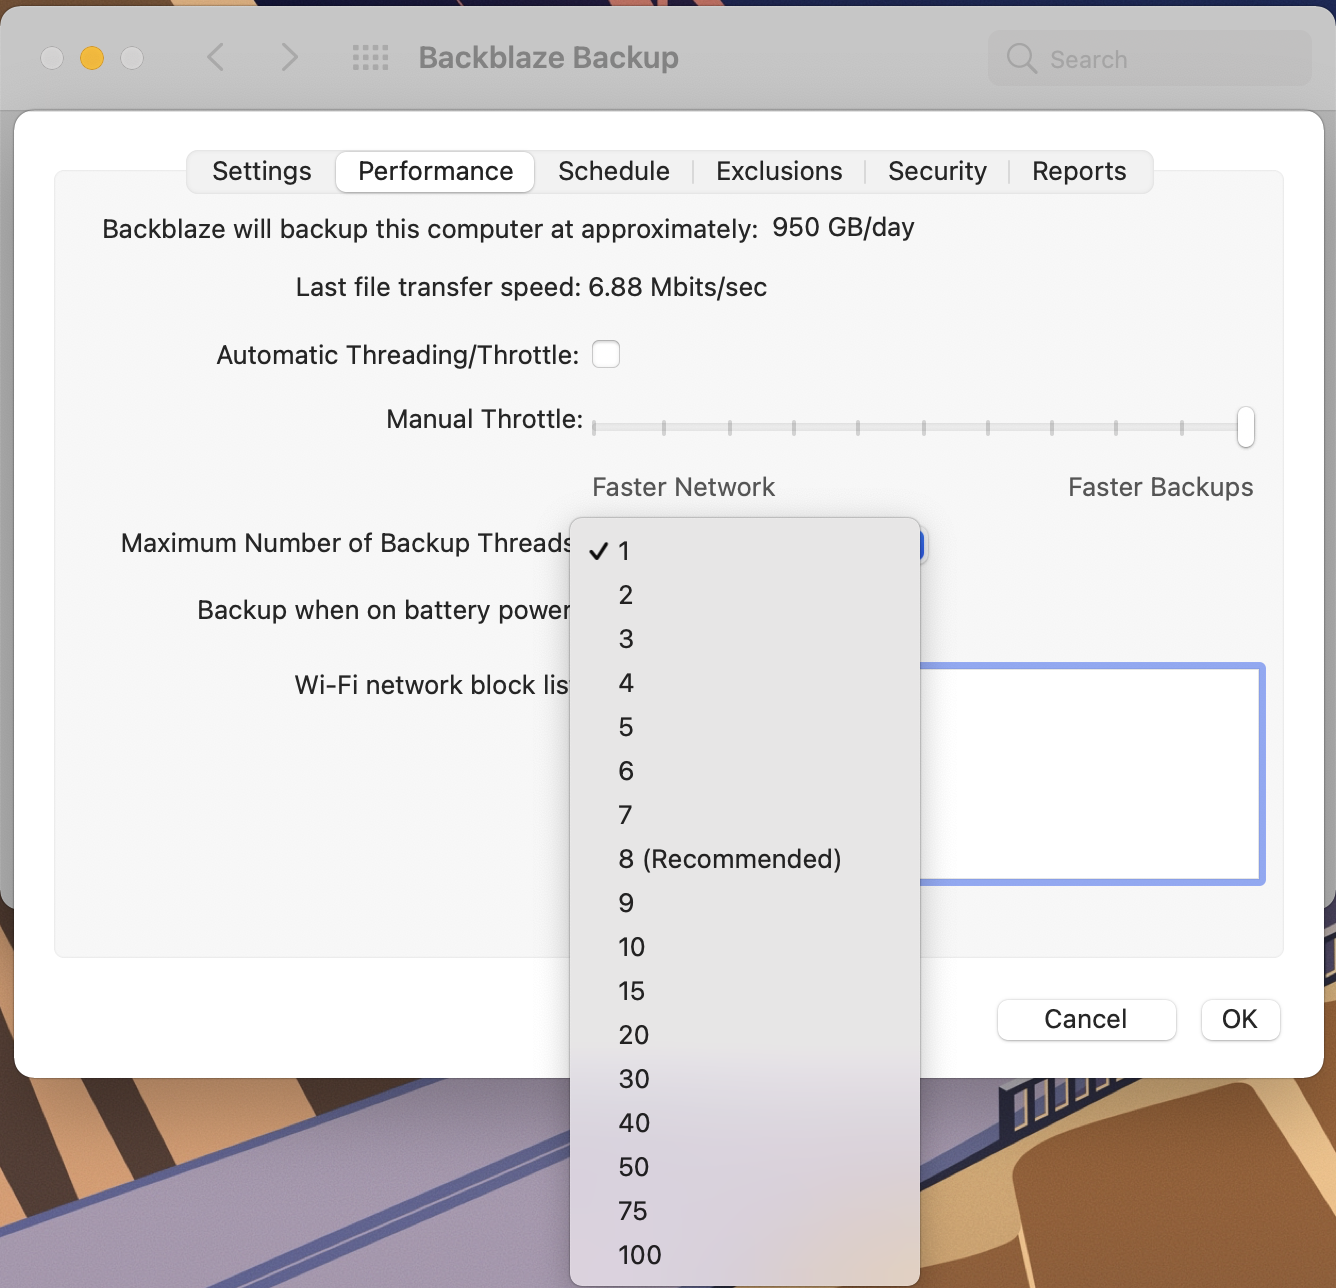Click the Manual Throttle slider handle
1336x1288 pixels.
[1245, 426]
